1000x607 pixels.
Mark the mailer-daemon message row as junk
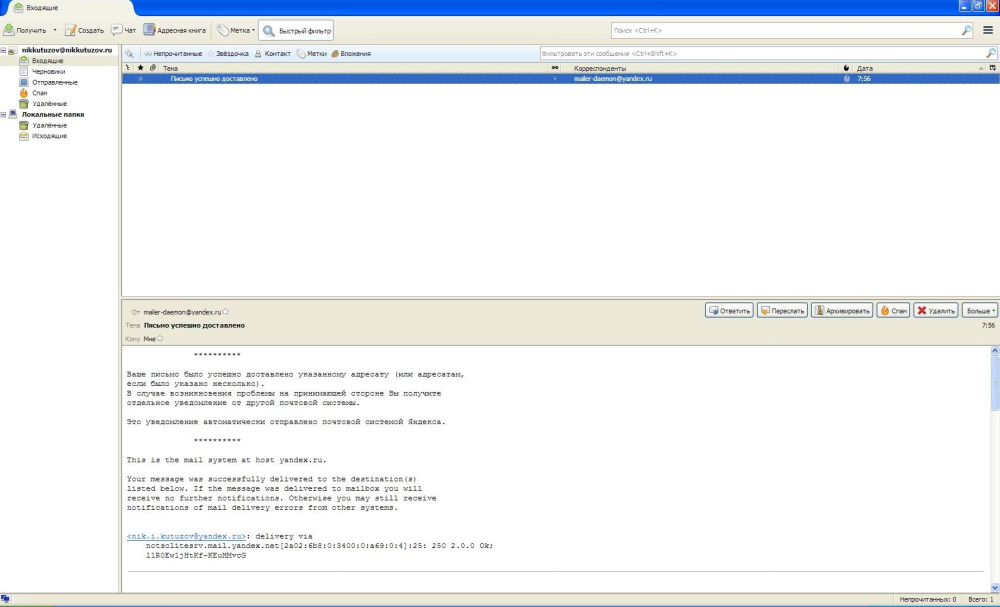pos(846,79)
